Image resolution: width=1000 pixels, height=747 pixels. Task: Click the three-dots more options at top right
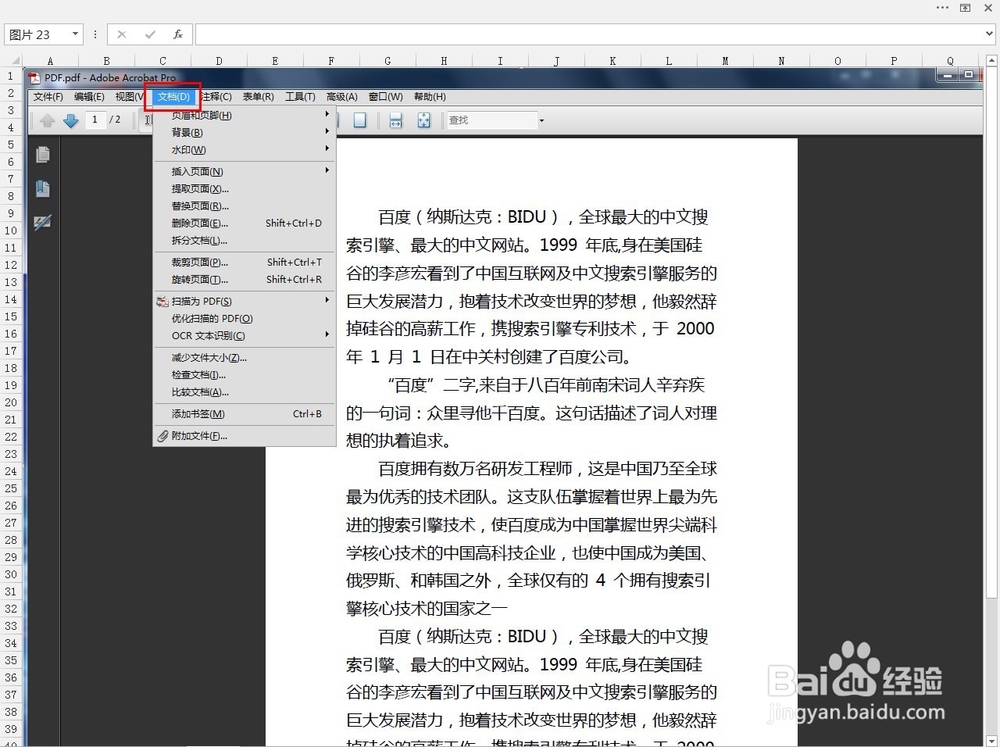[943, 8]
